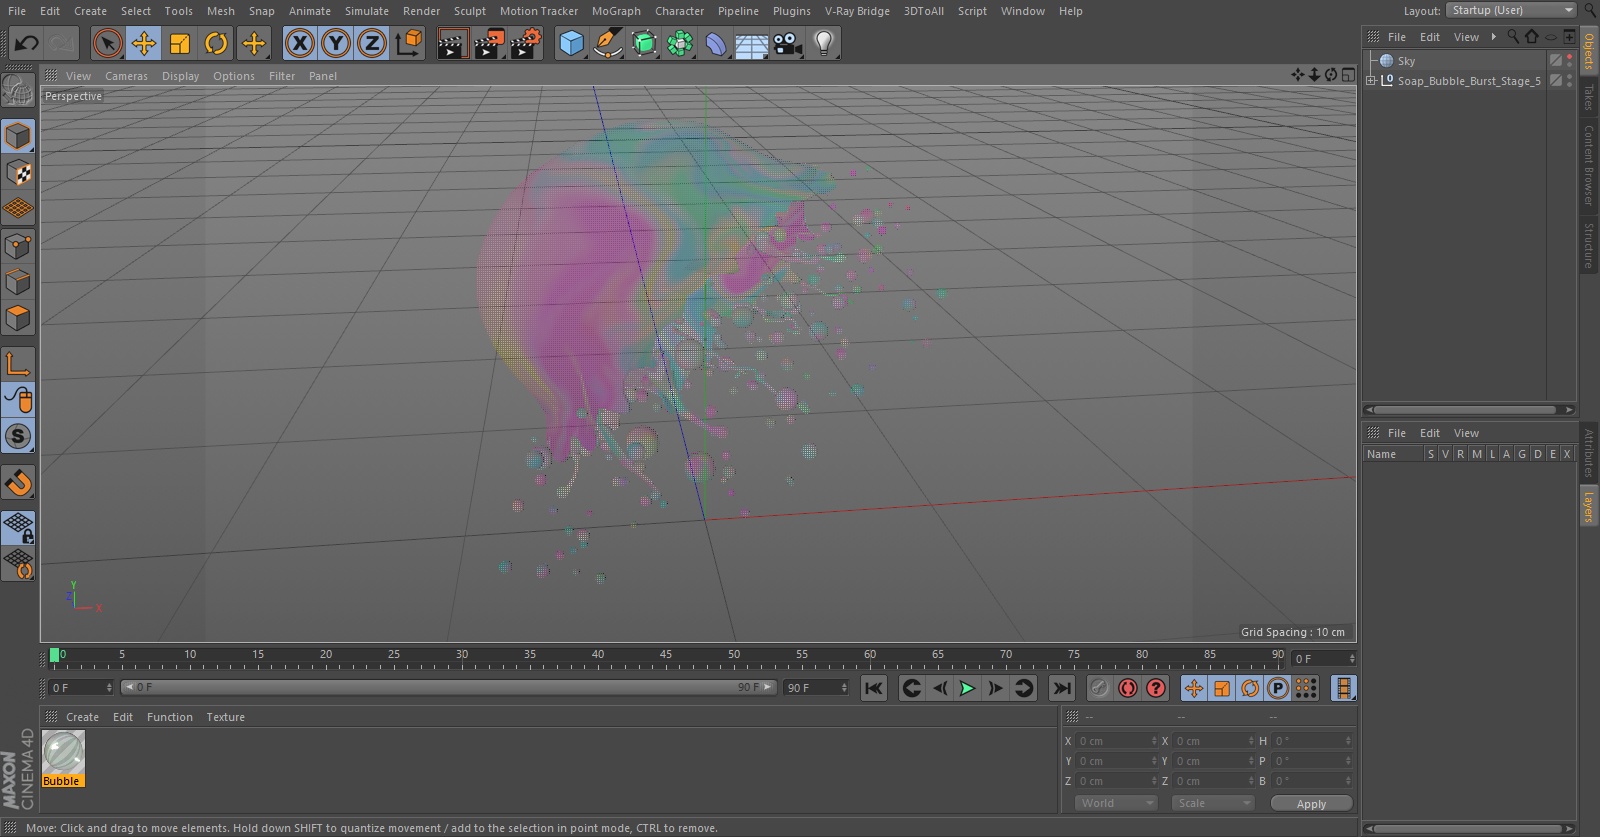Record active objects keyframe button
The height and width of the screenshot is (837, 1600).
1100,688
